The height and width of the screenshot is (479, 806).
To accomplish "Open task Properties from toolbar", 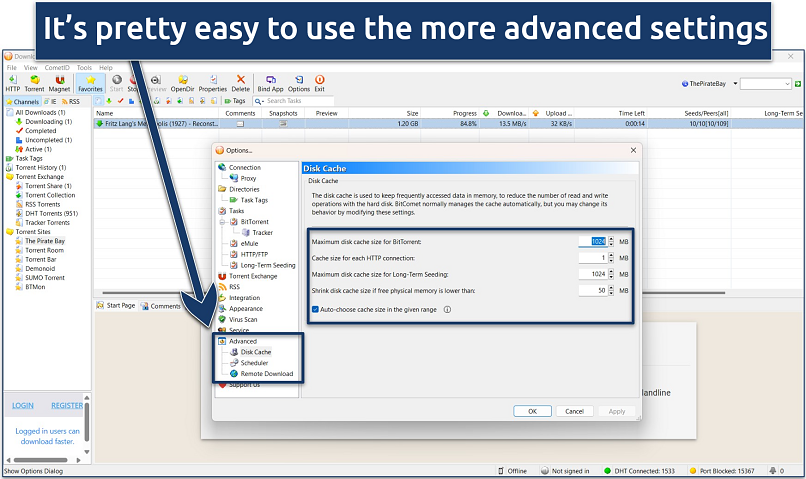I will click(213, 84).
